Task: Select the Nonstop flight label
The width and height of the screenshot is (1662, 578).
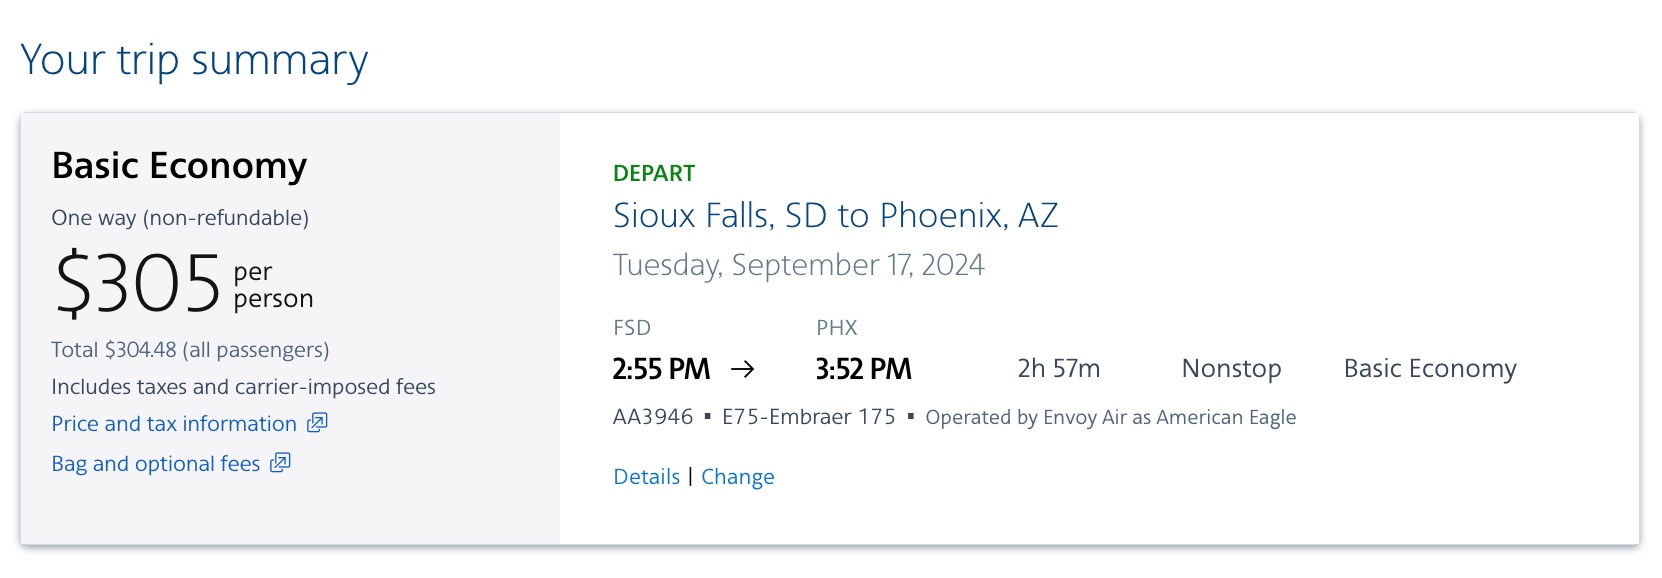Action: coord(1232,369)
